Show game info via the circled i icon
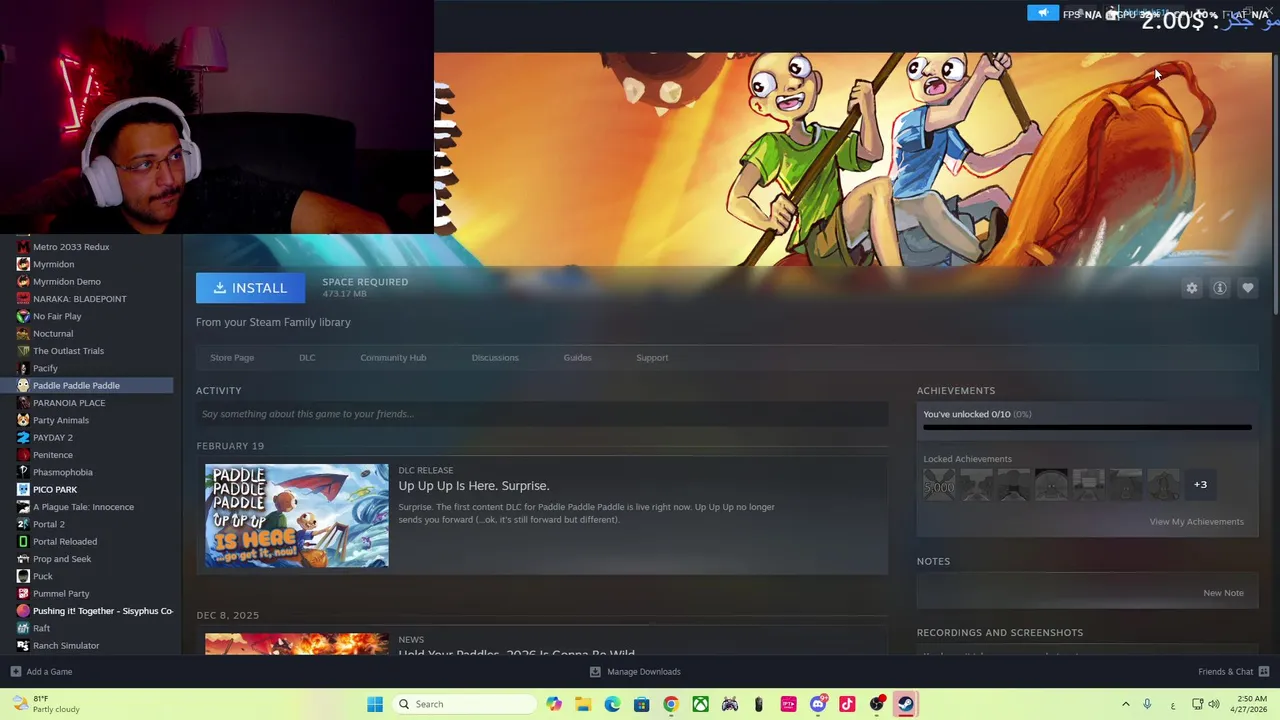 pyautogui.click(x=1220, y=288)
